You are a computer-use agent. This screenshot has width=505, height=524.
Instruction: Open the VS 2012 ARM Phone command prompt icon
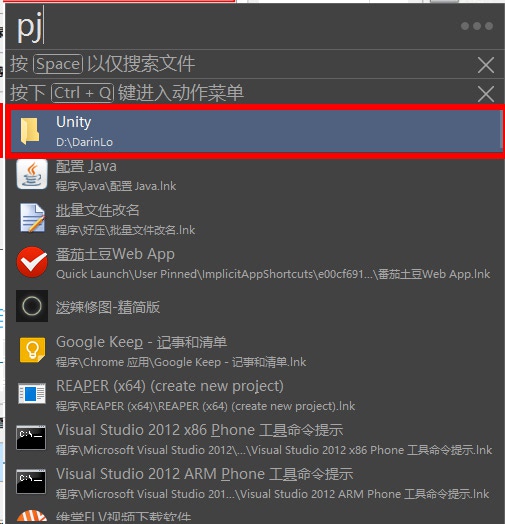click(x=31, y=482)
